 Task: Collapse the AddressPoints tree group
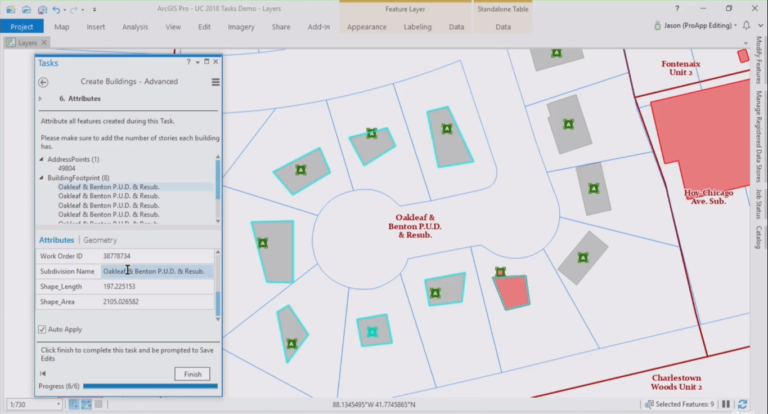[x=41, y=159]
